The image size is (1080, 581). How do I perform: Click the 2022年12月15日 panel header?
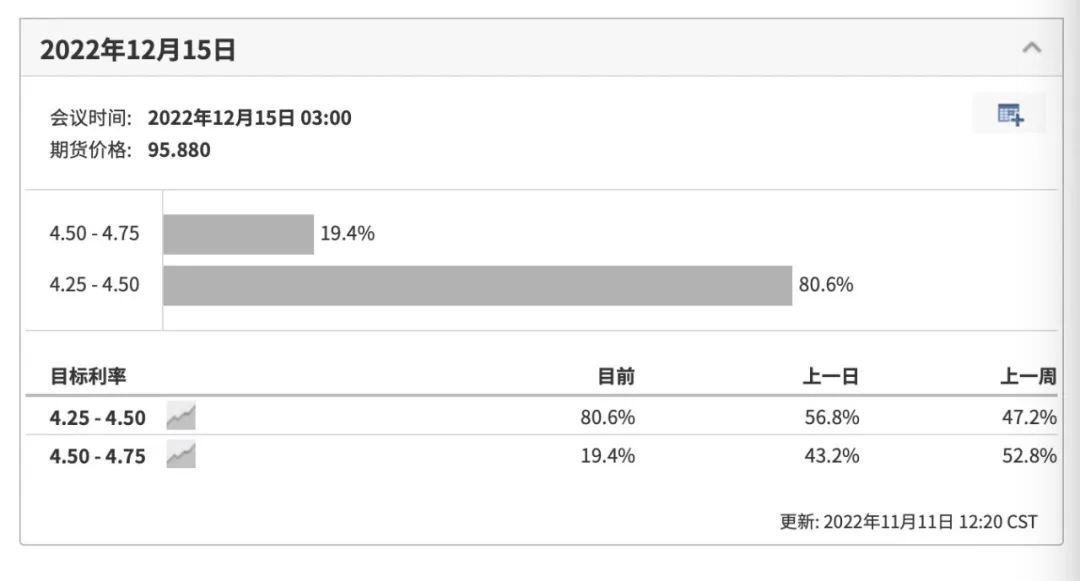point(541,48)
